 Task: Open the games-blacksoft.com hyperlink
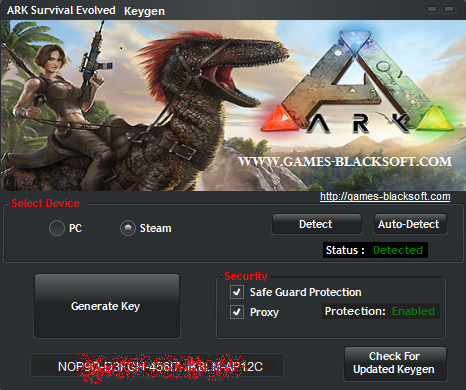click(385, 196)
